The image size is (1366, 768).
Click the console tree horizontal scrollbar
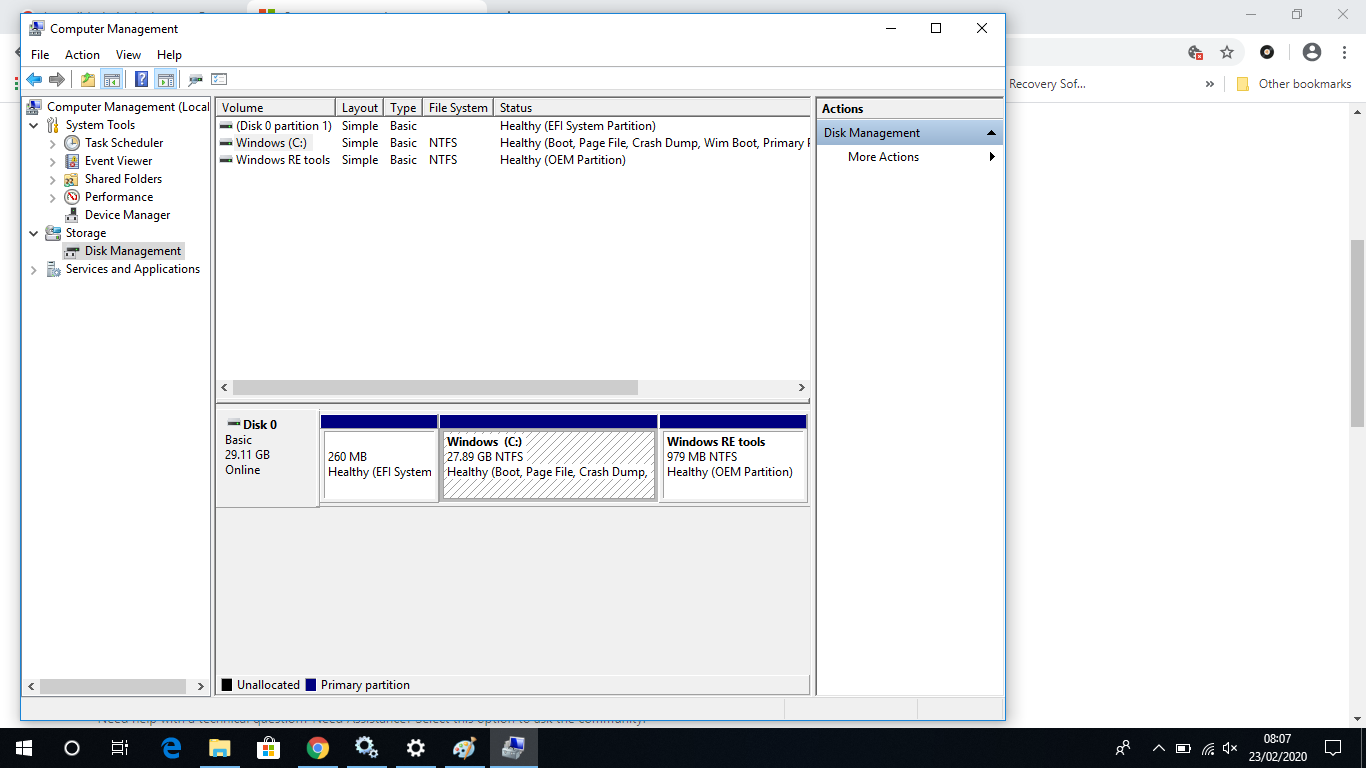tap(114, 687)
